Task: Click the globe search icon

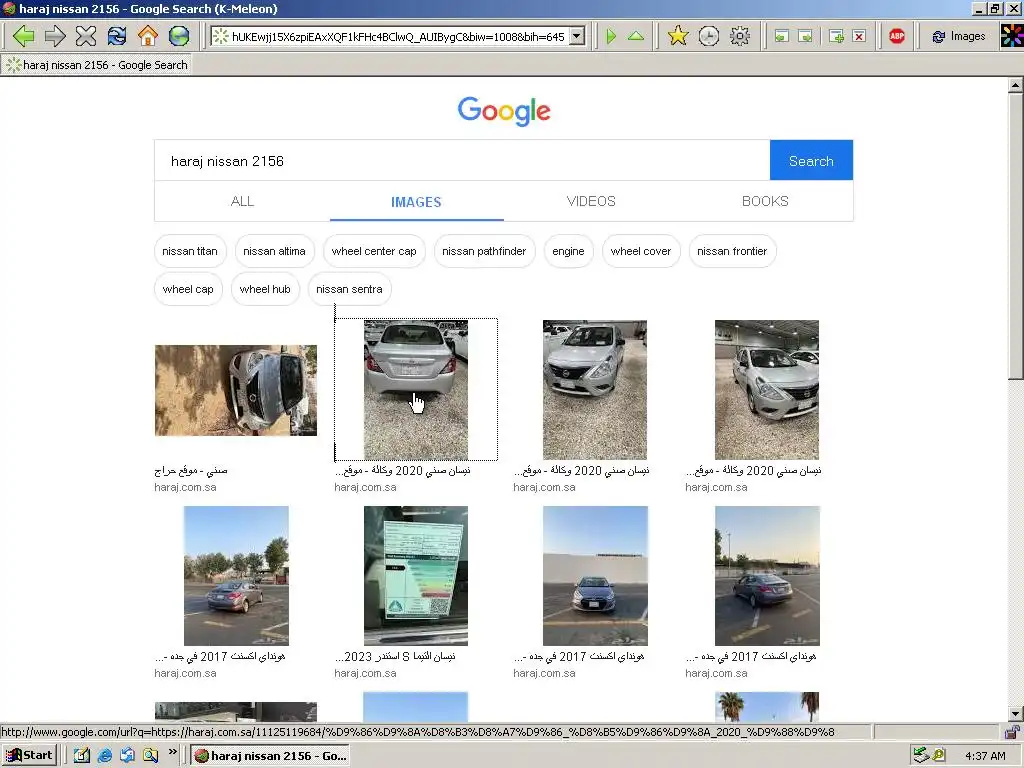Action: [179, 36]
